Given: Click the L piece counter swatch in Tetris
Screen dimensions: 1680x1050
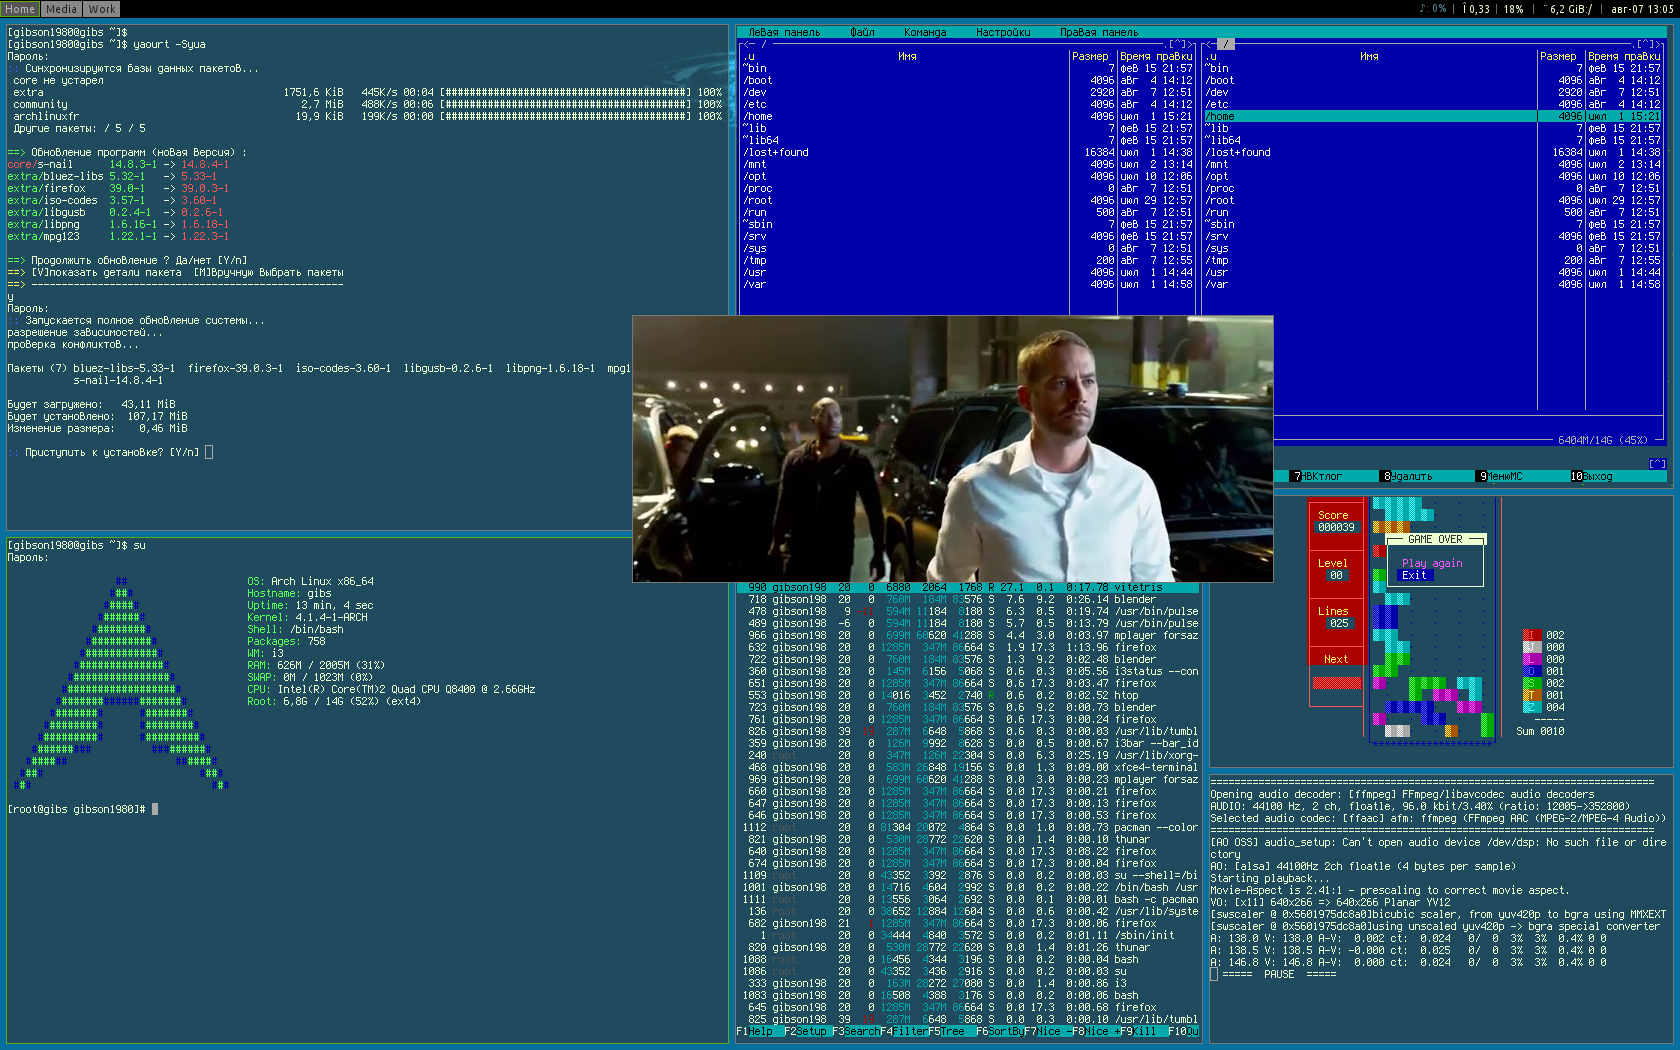Looking at the screenshot, I should click(1530, 659).
